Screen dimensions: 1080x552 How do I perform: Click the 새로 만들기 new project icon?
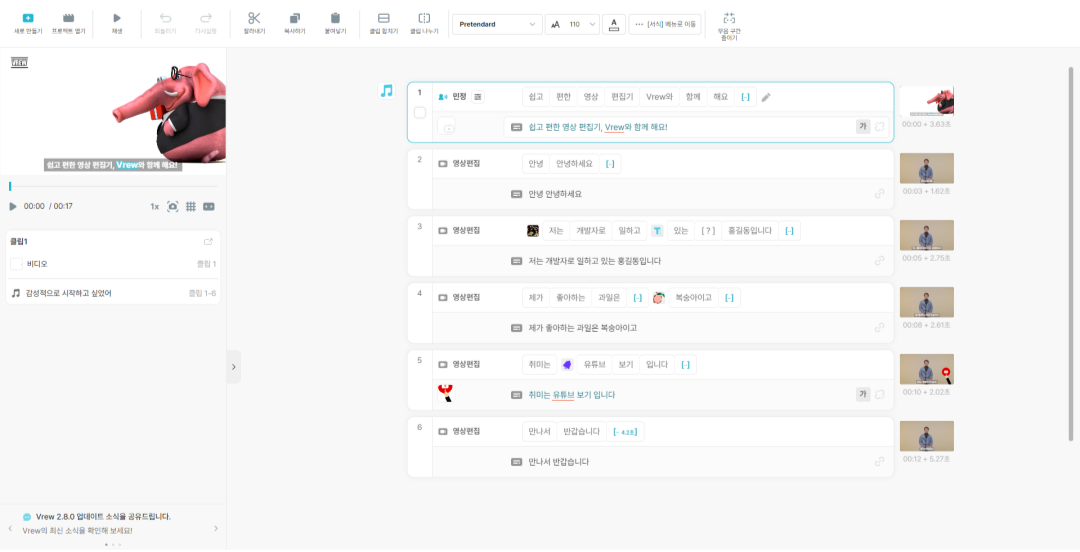tap(28, 18)
